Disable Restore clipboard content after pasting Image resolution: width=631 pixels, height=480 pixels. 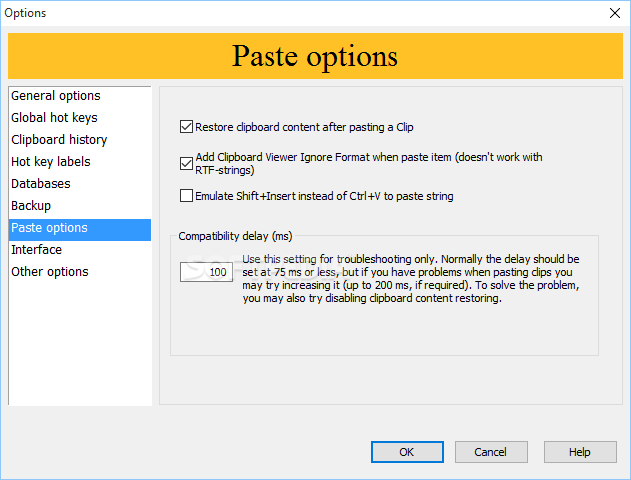[x=186, y=127]
